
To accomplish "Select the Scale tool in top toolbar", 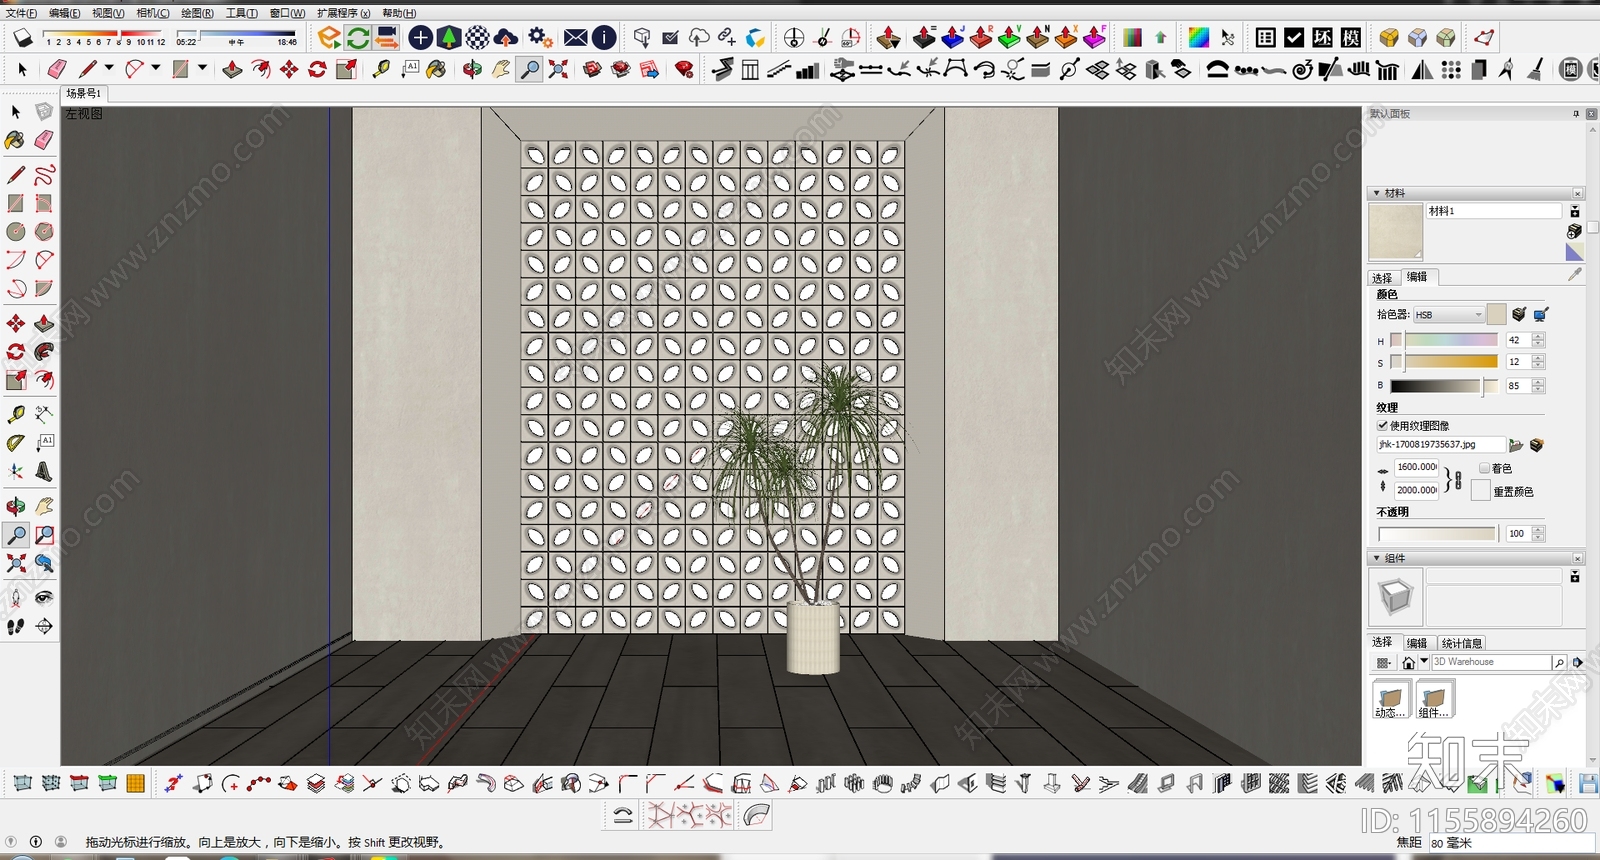I will coord(346,69).
